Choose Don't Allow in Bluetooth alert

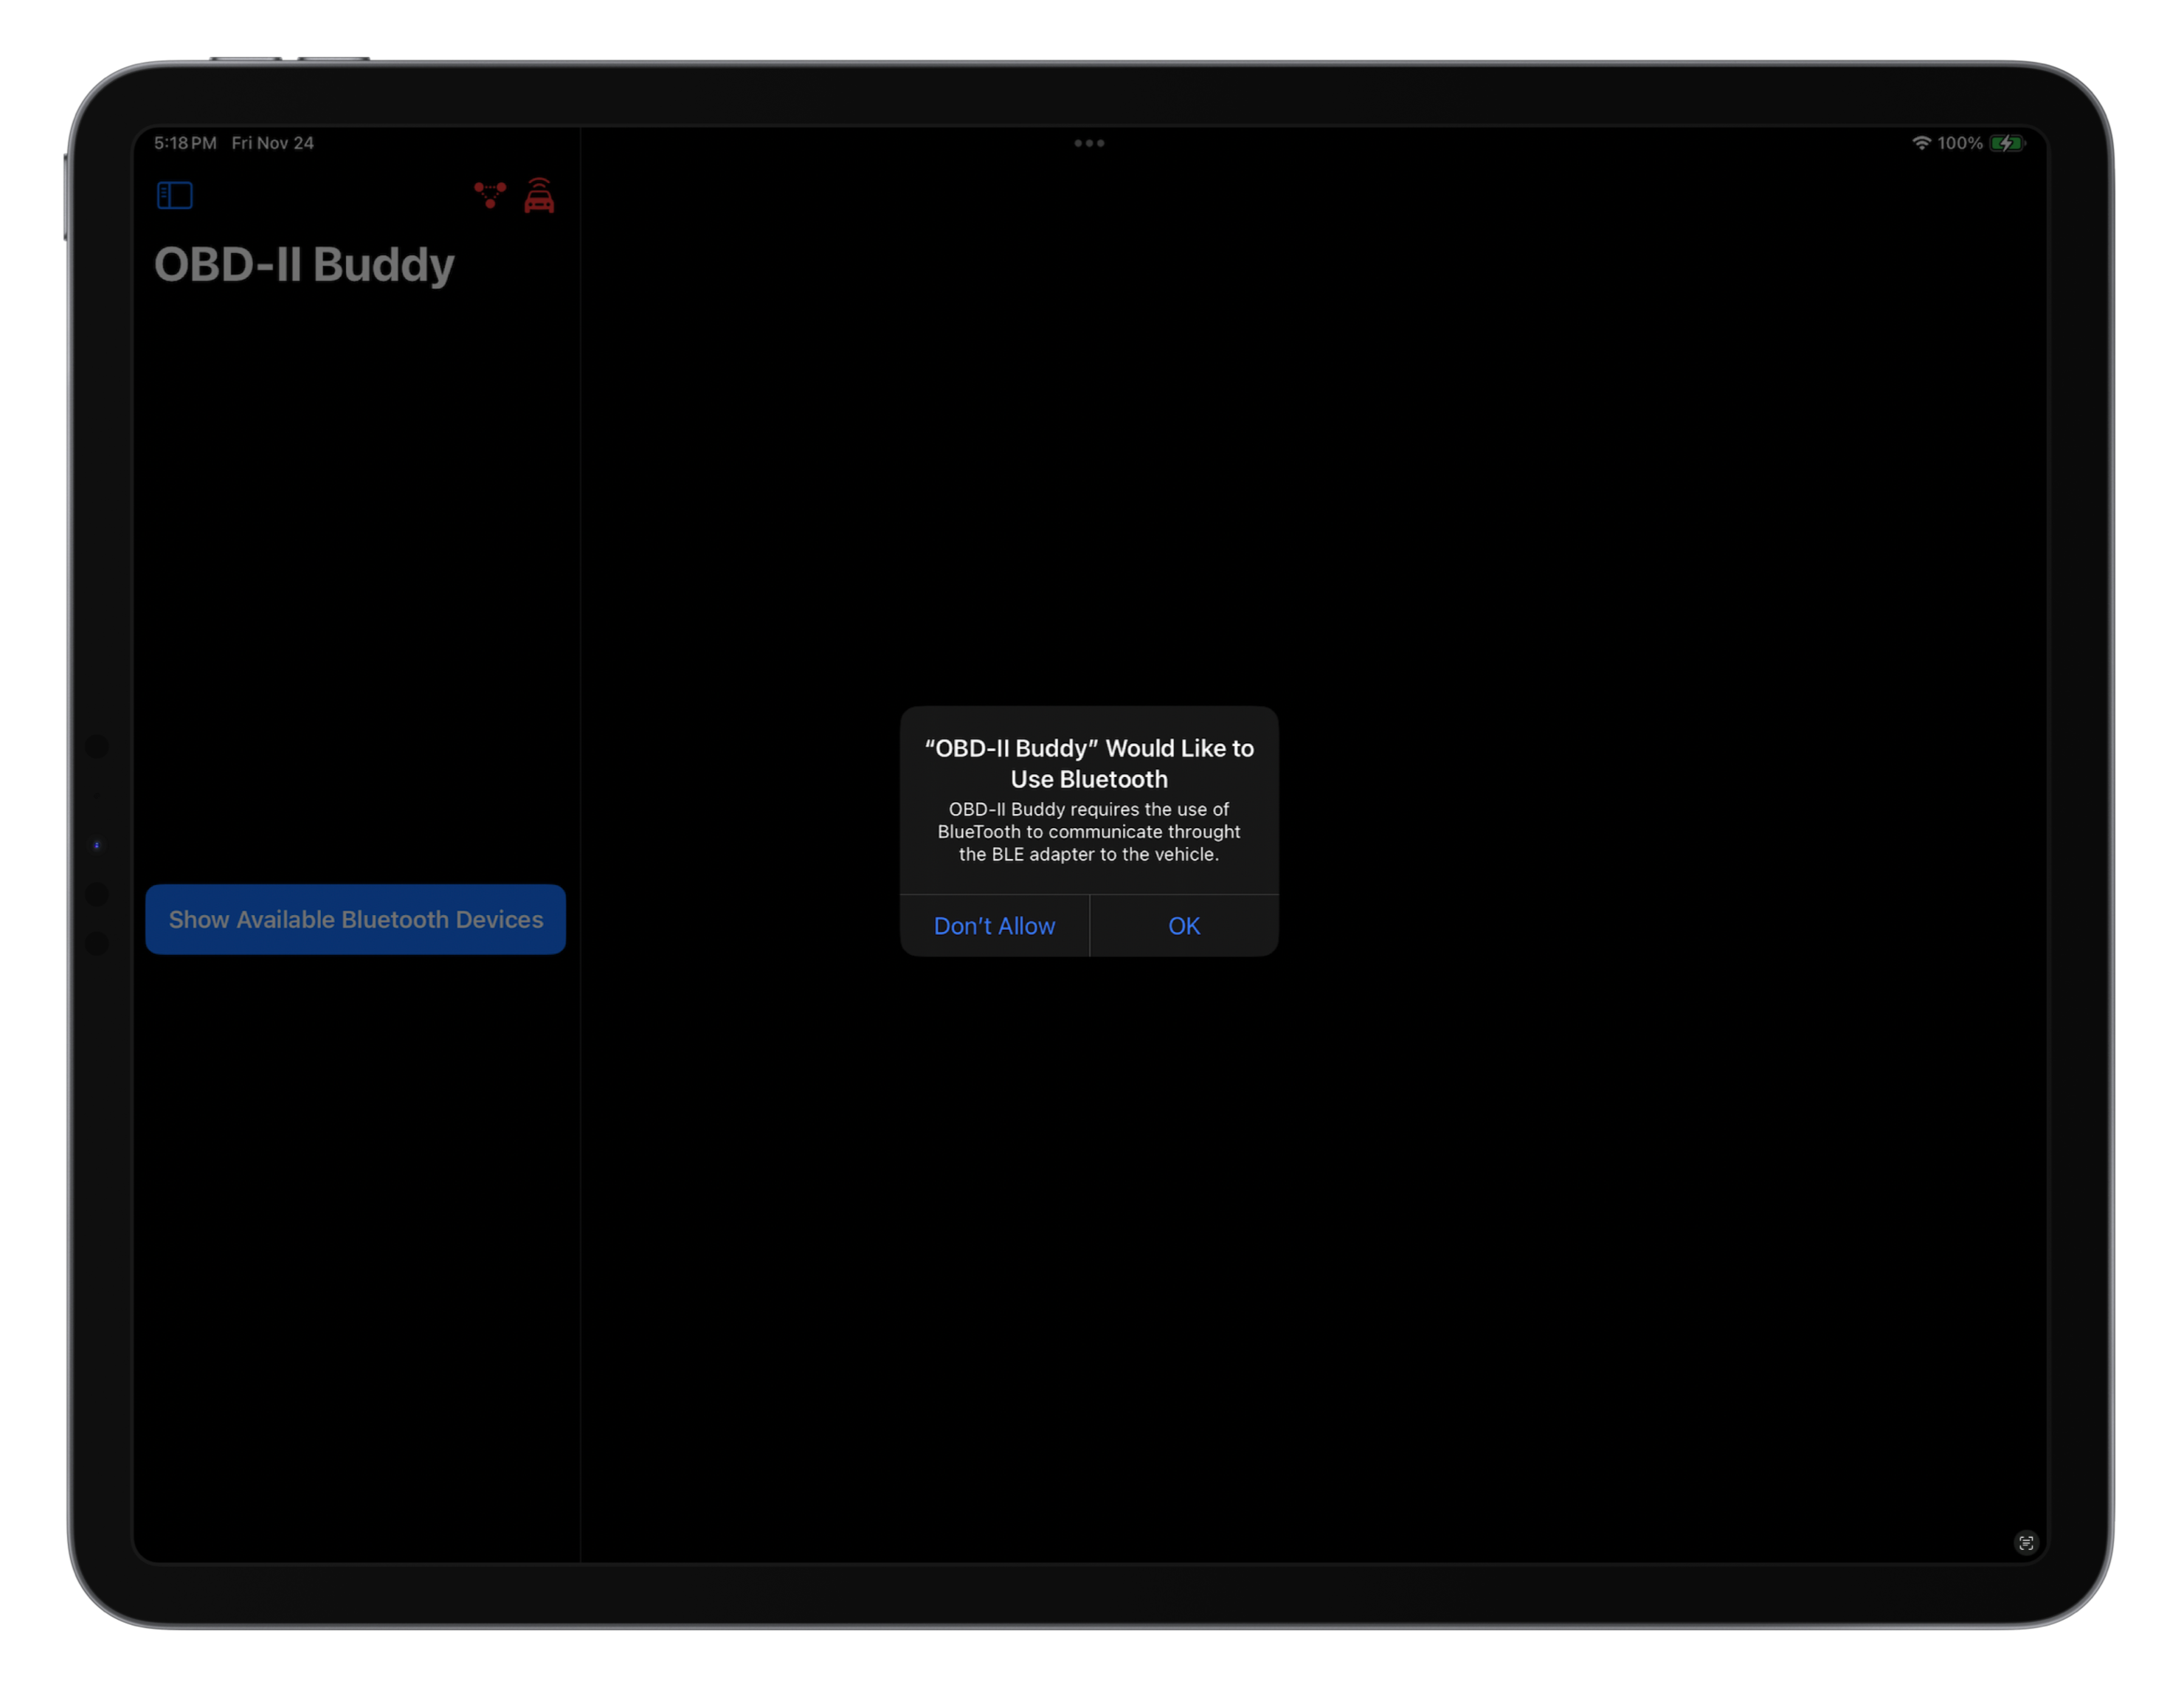tap(994, 926)
